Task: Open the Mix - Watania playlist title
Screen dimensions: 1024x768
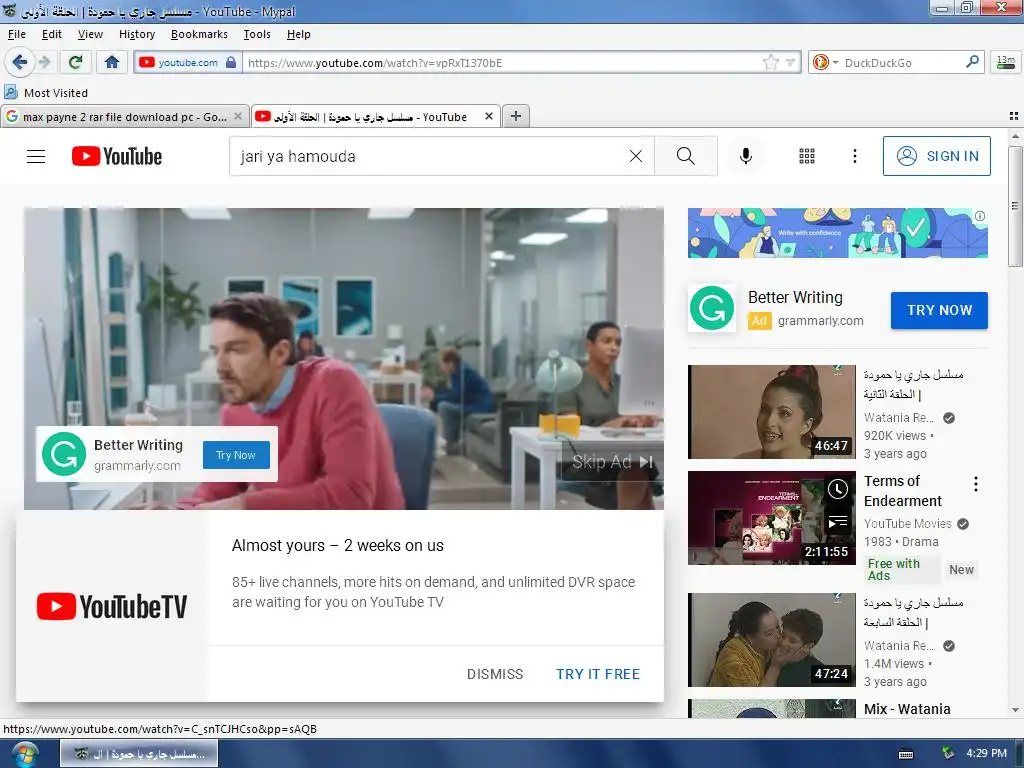Action: tap(907, 709)
